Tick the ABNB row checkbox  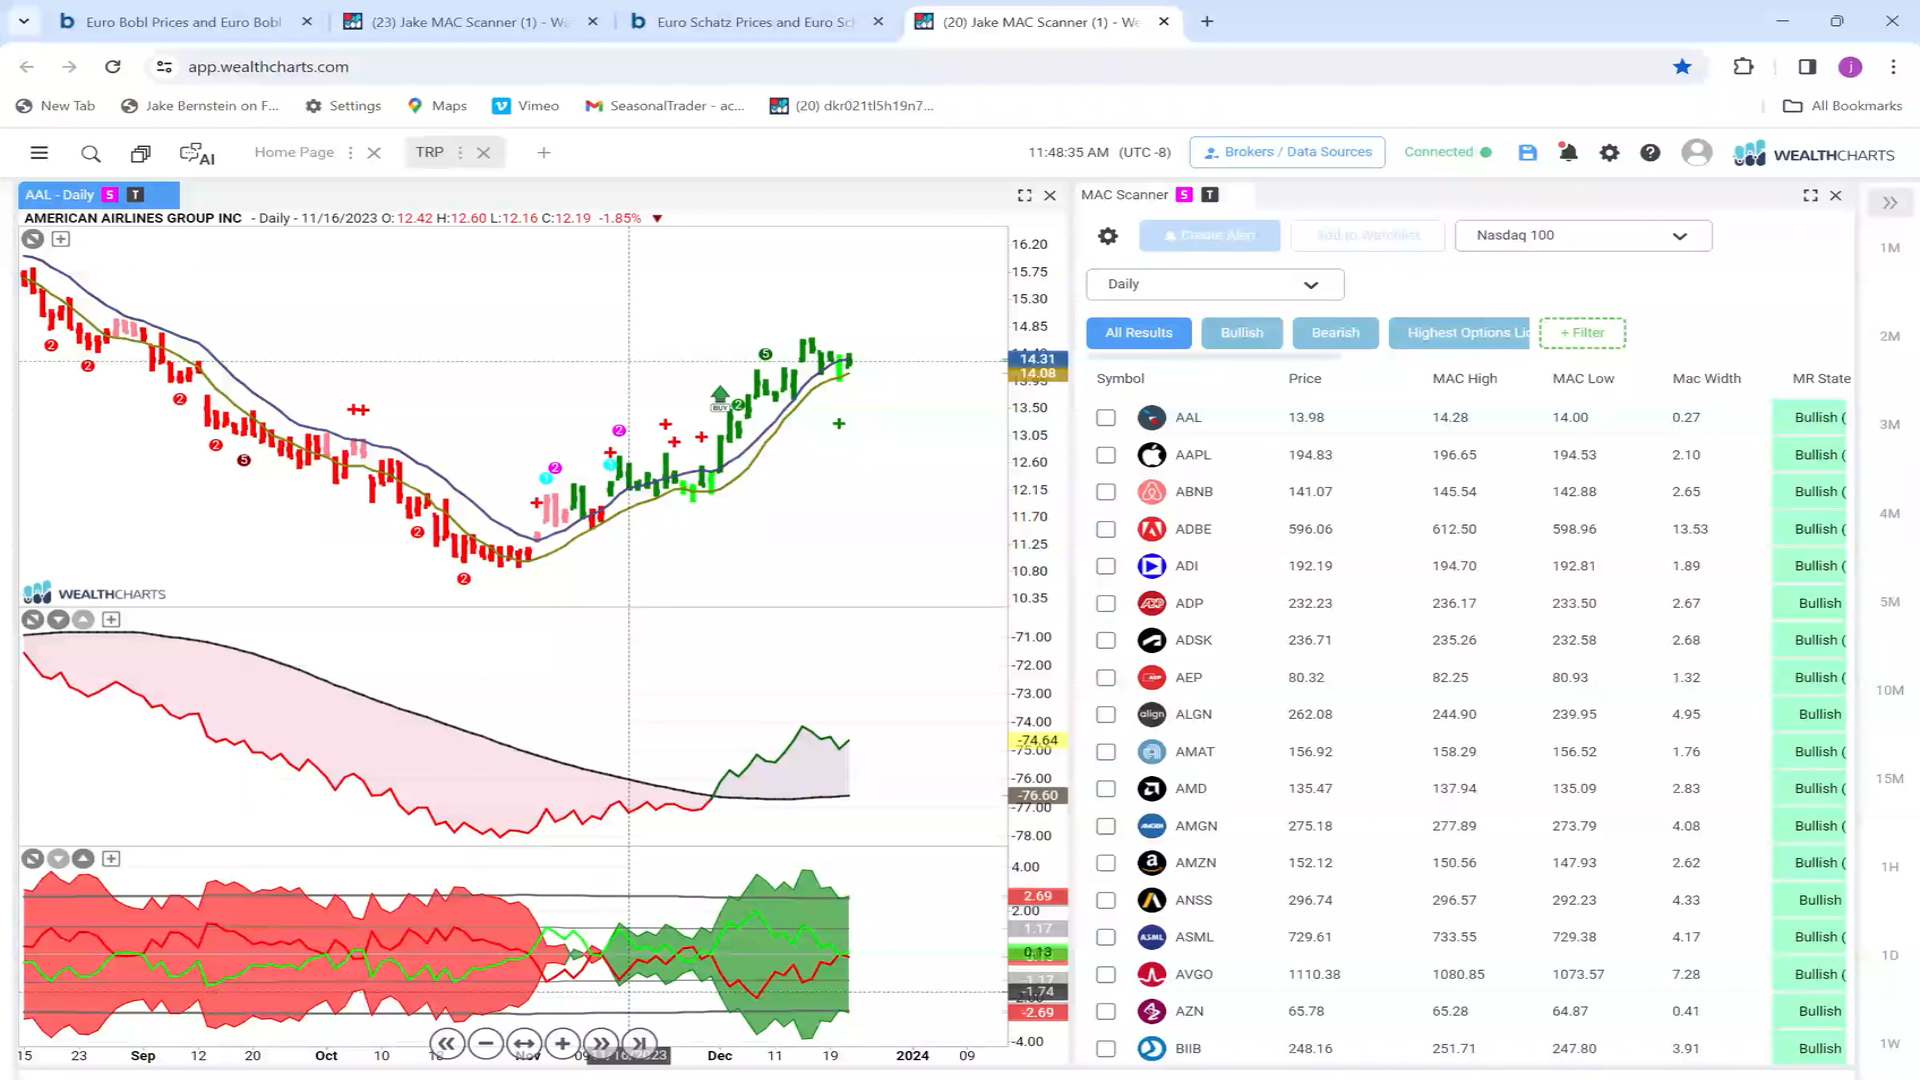point(1106,492)
